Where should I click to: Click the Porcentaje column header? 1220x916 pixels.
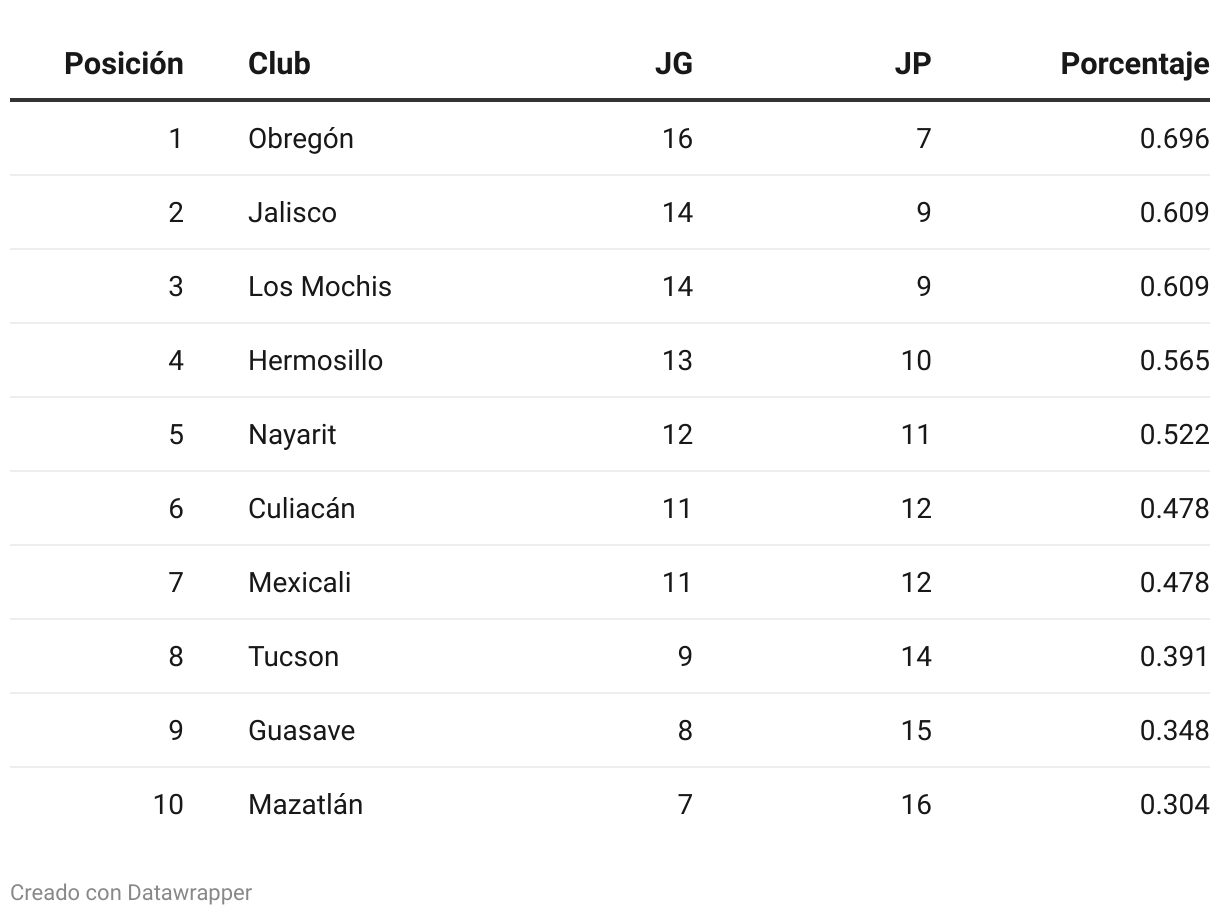coord(1134,64)
